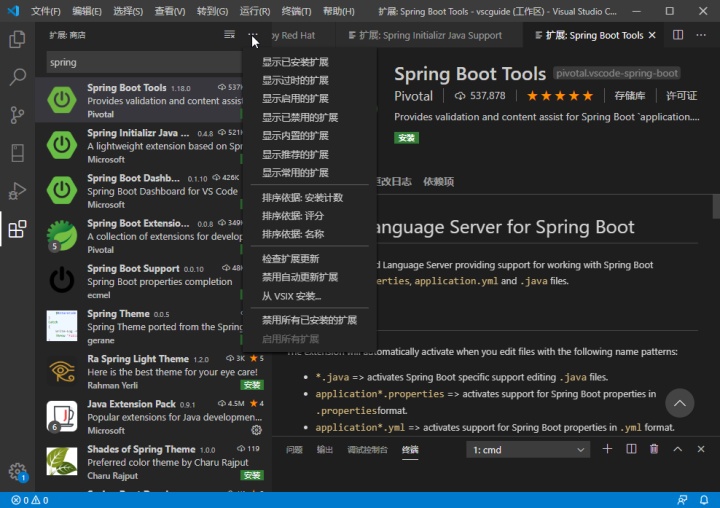Screen dimensions: 720x508
Task: Kill the terminal with trash icon
Action: (x=654, y=449)
